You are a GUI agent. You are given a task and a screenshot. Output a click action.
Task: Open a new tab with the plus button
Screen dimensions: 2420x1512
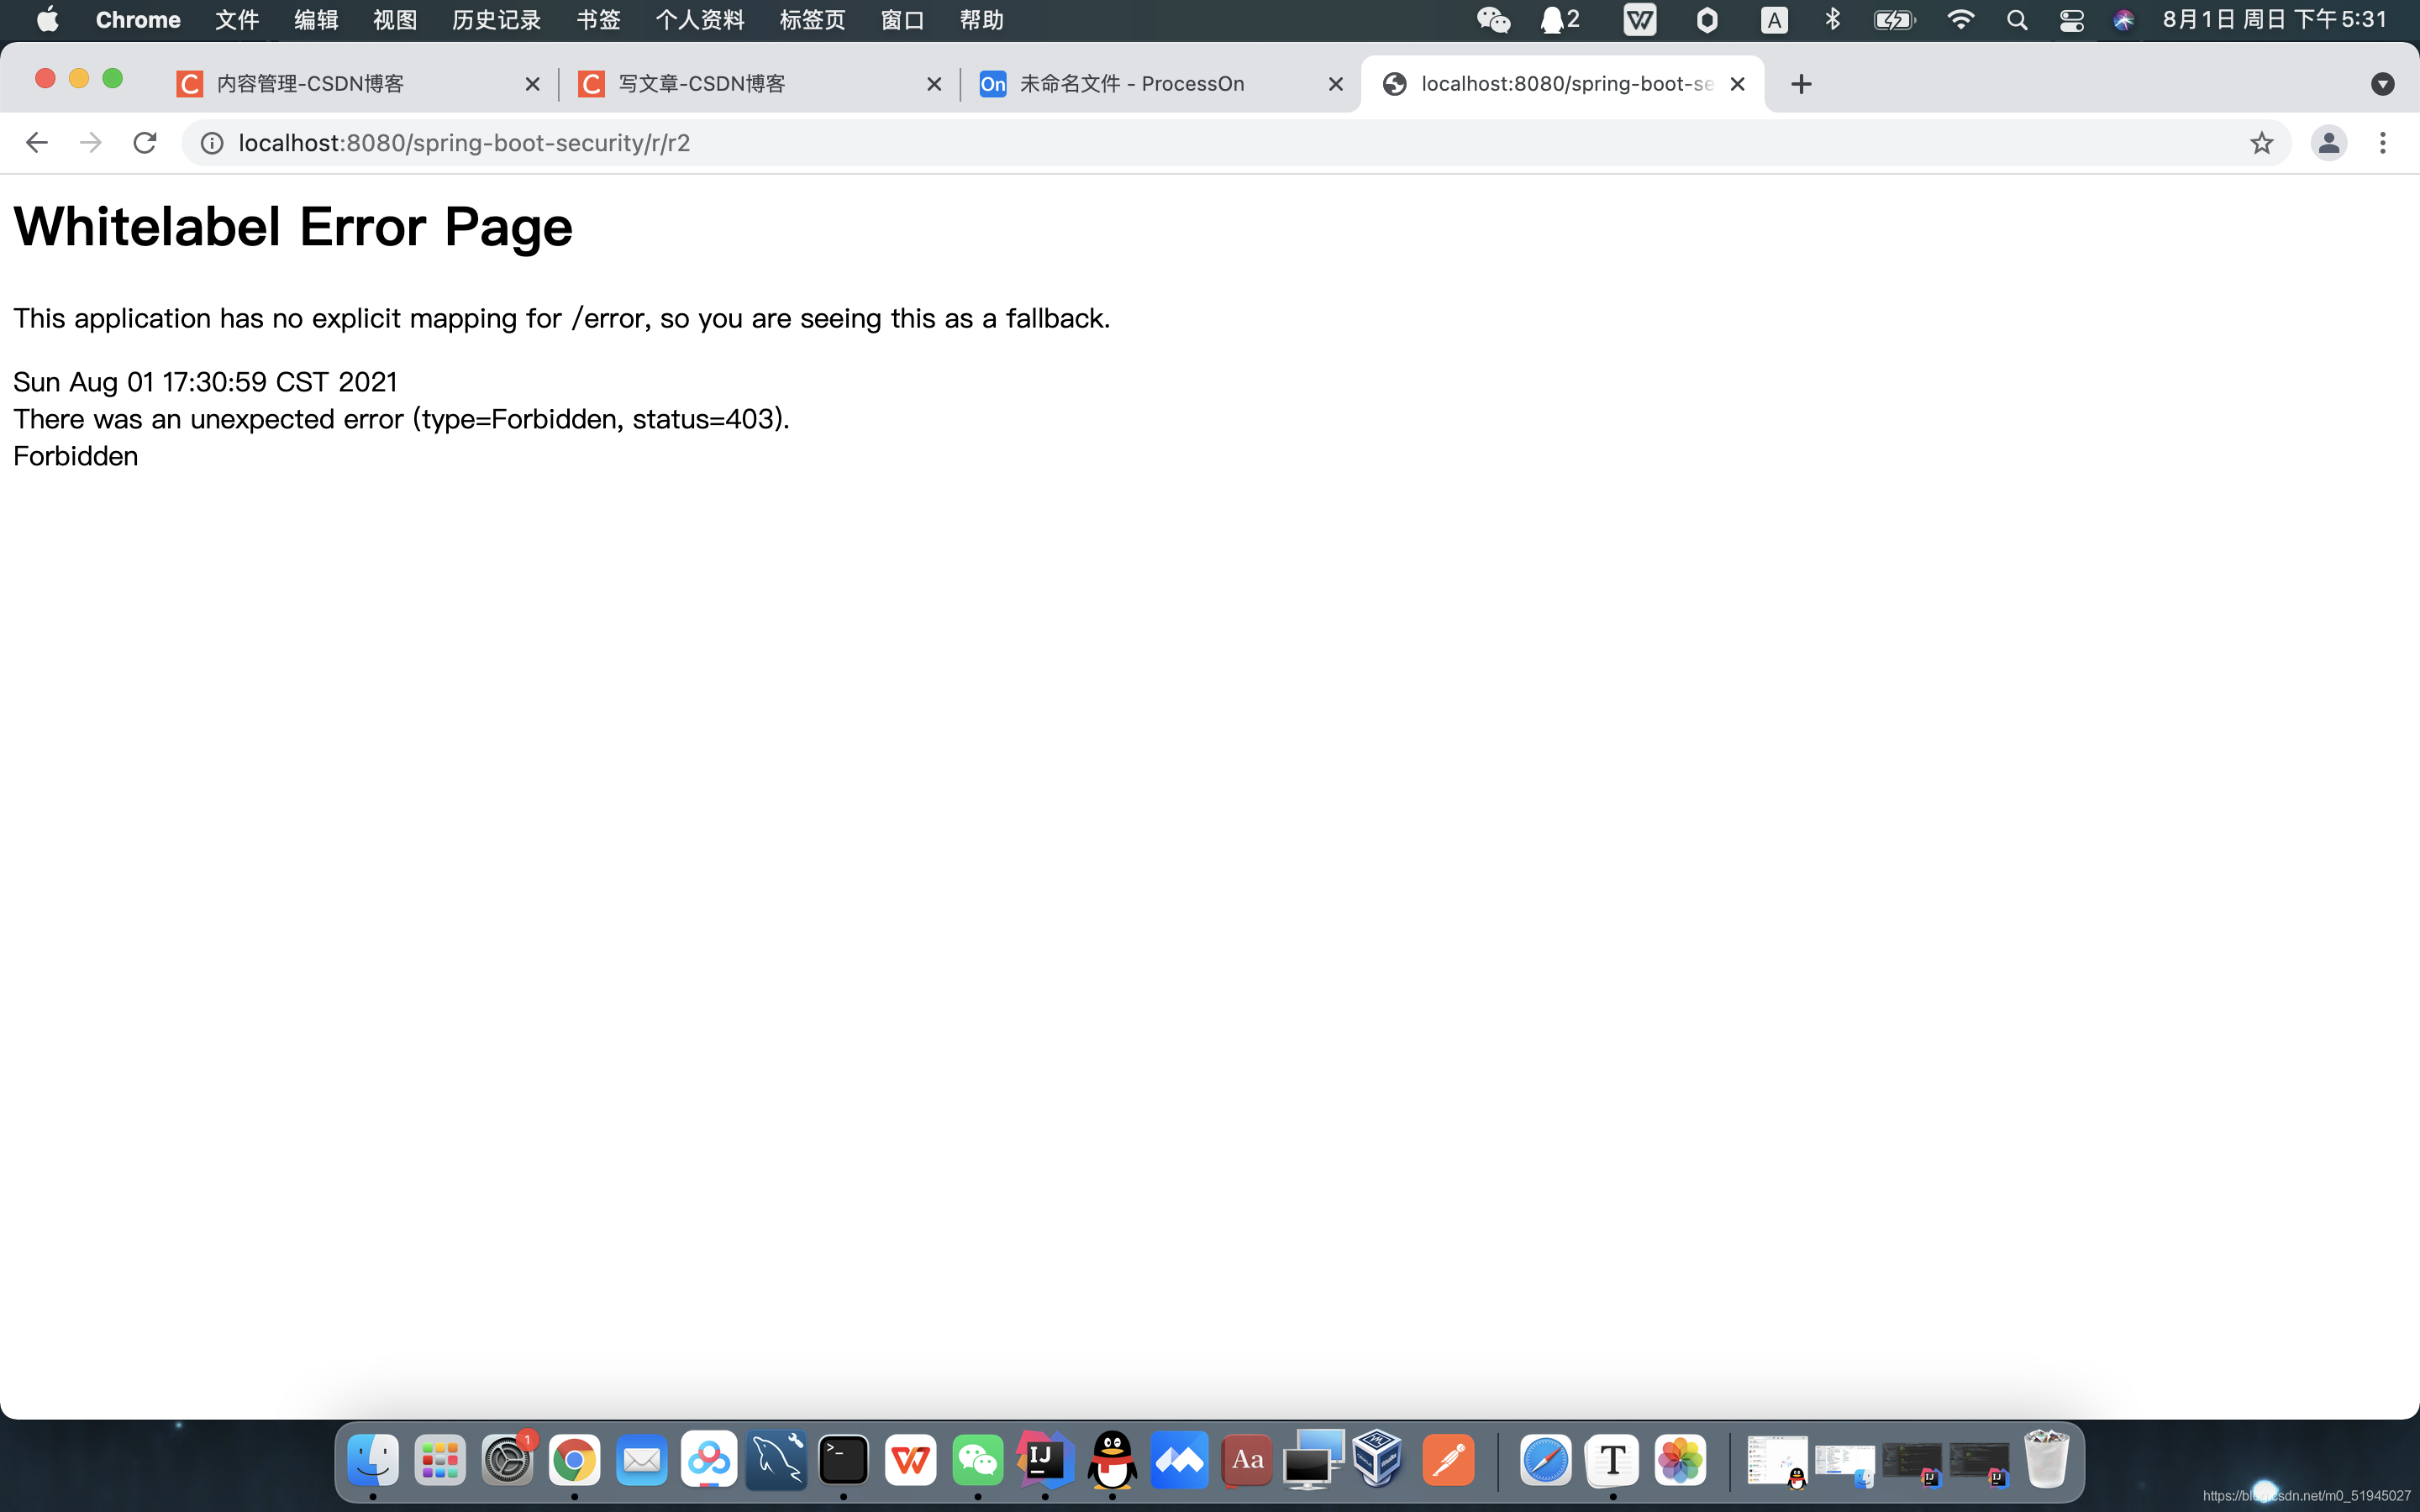(1801, 84)
